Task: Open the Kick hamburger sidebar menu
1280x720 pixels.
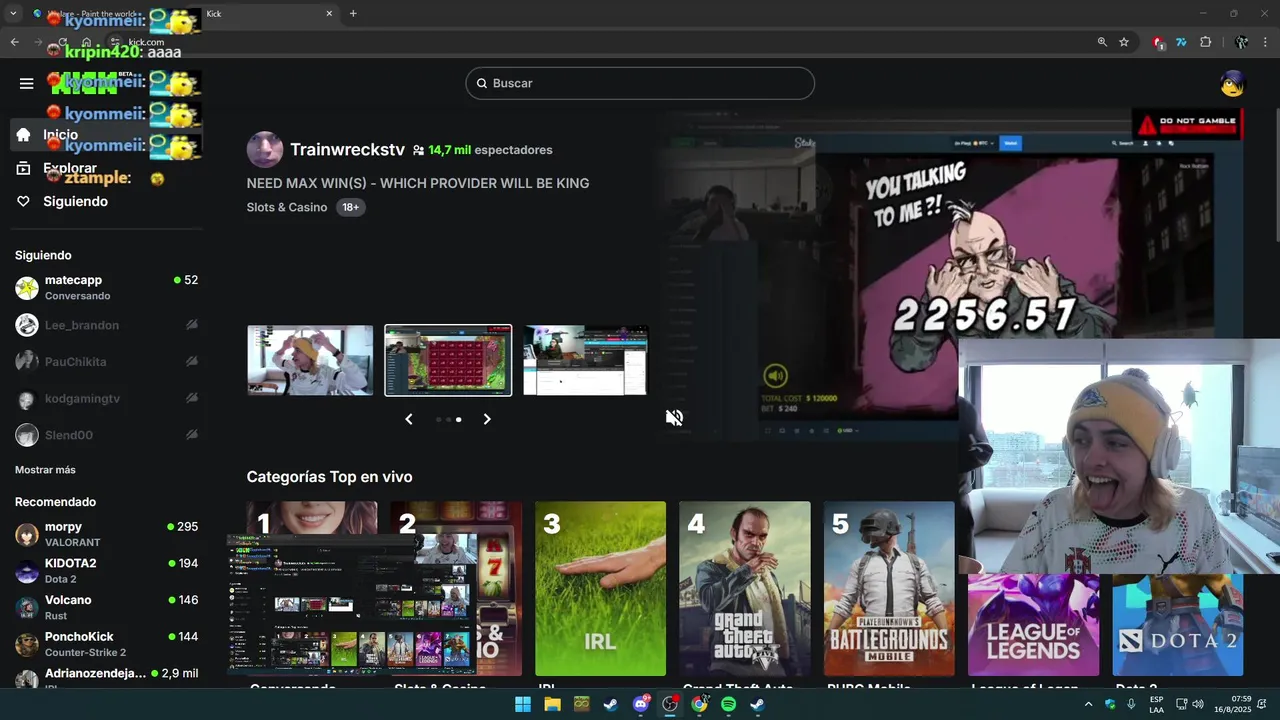Action: (x=27, y=83)
